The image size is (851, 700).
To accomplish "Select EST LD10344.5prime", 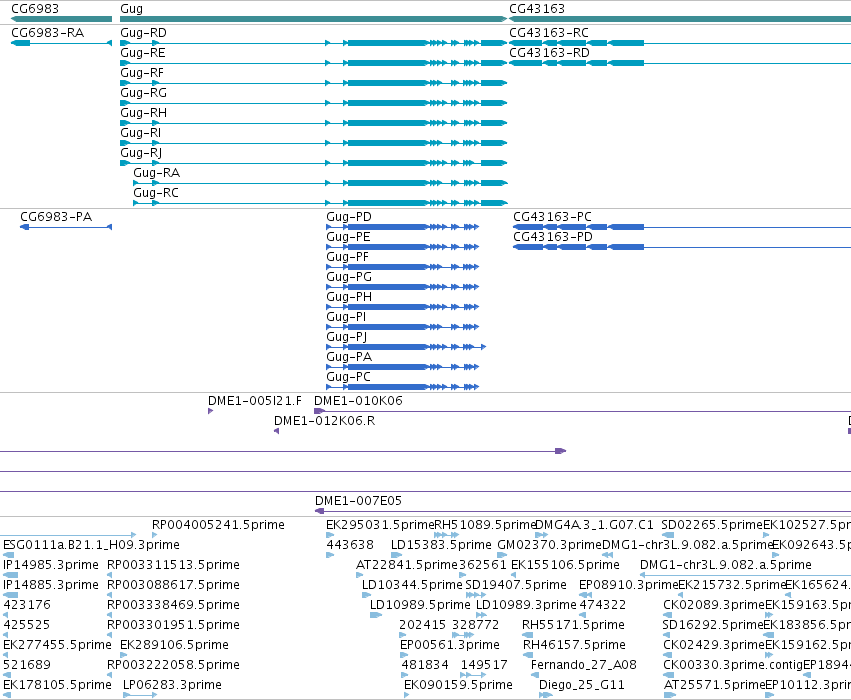I will [412, 585].
